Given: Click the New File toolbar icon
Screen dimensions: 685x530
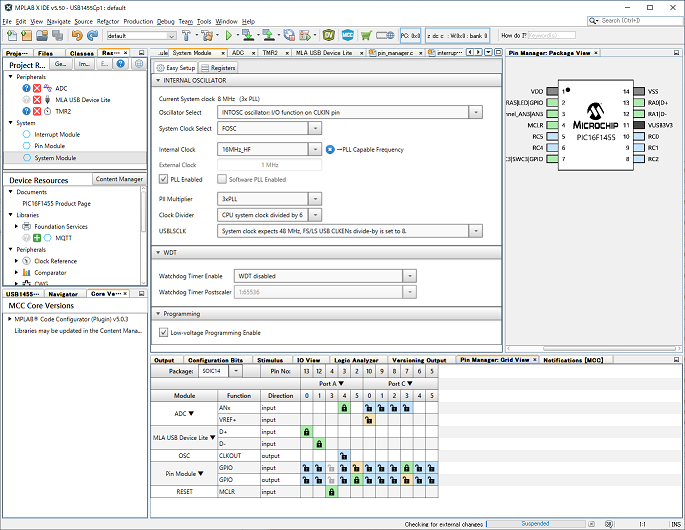Looking at the screenshot, I should click(x=12, y=35).
